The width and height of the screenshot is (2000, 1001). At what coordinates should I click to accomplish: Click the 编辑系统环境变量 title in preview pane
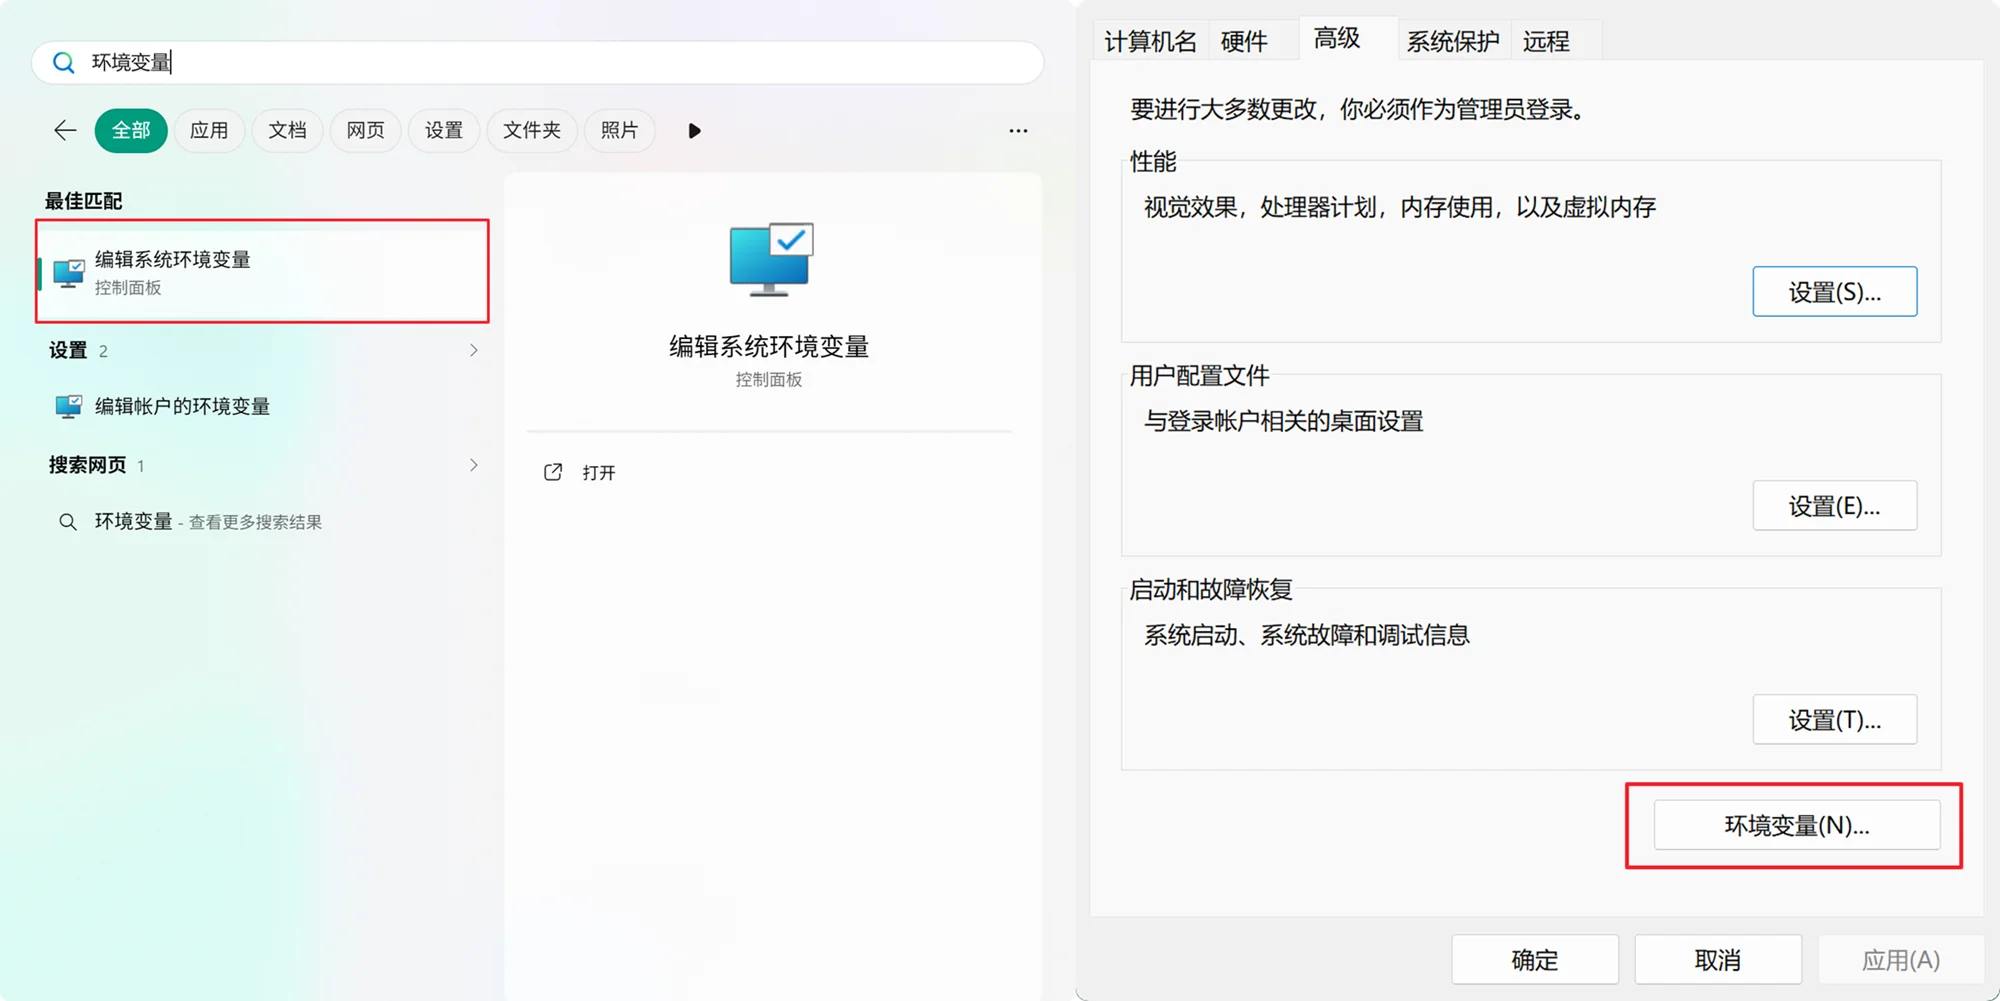[x=769, y=347]
